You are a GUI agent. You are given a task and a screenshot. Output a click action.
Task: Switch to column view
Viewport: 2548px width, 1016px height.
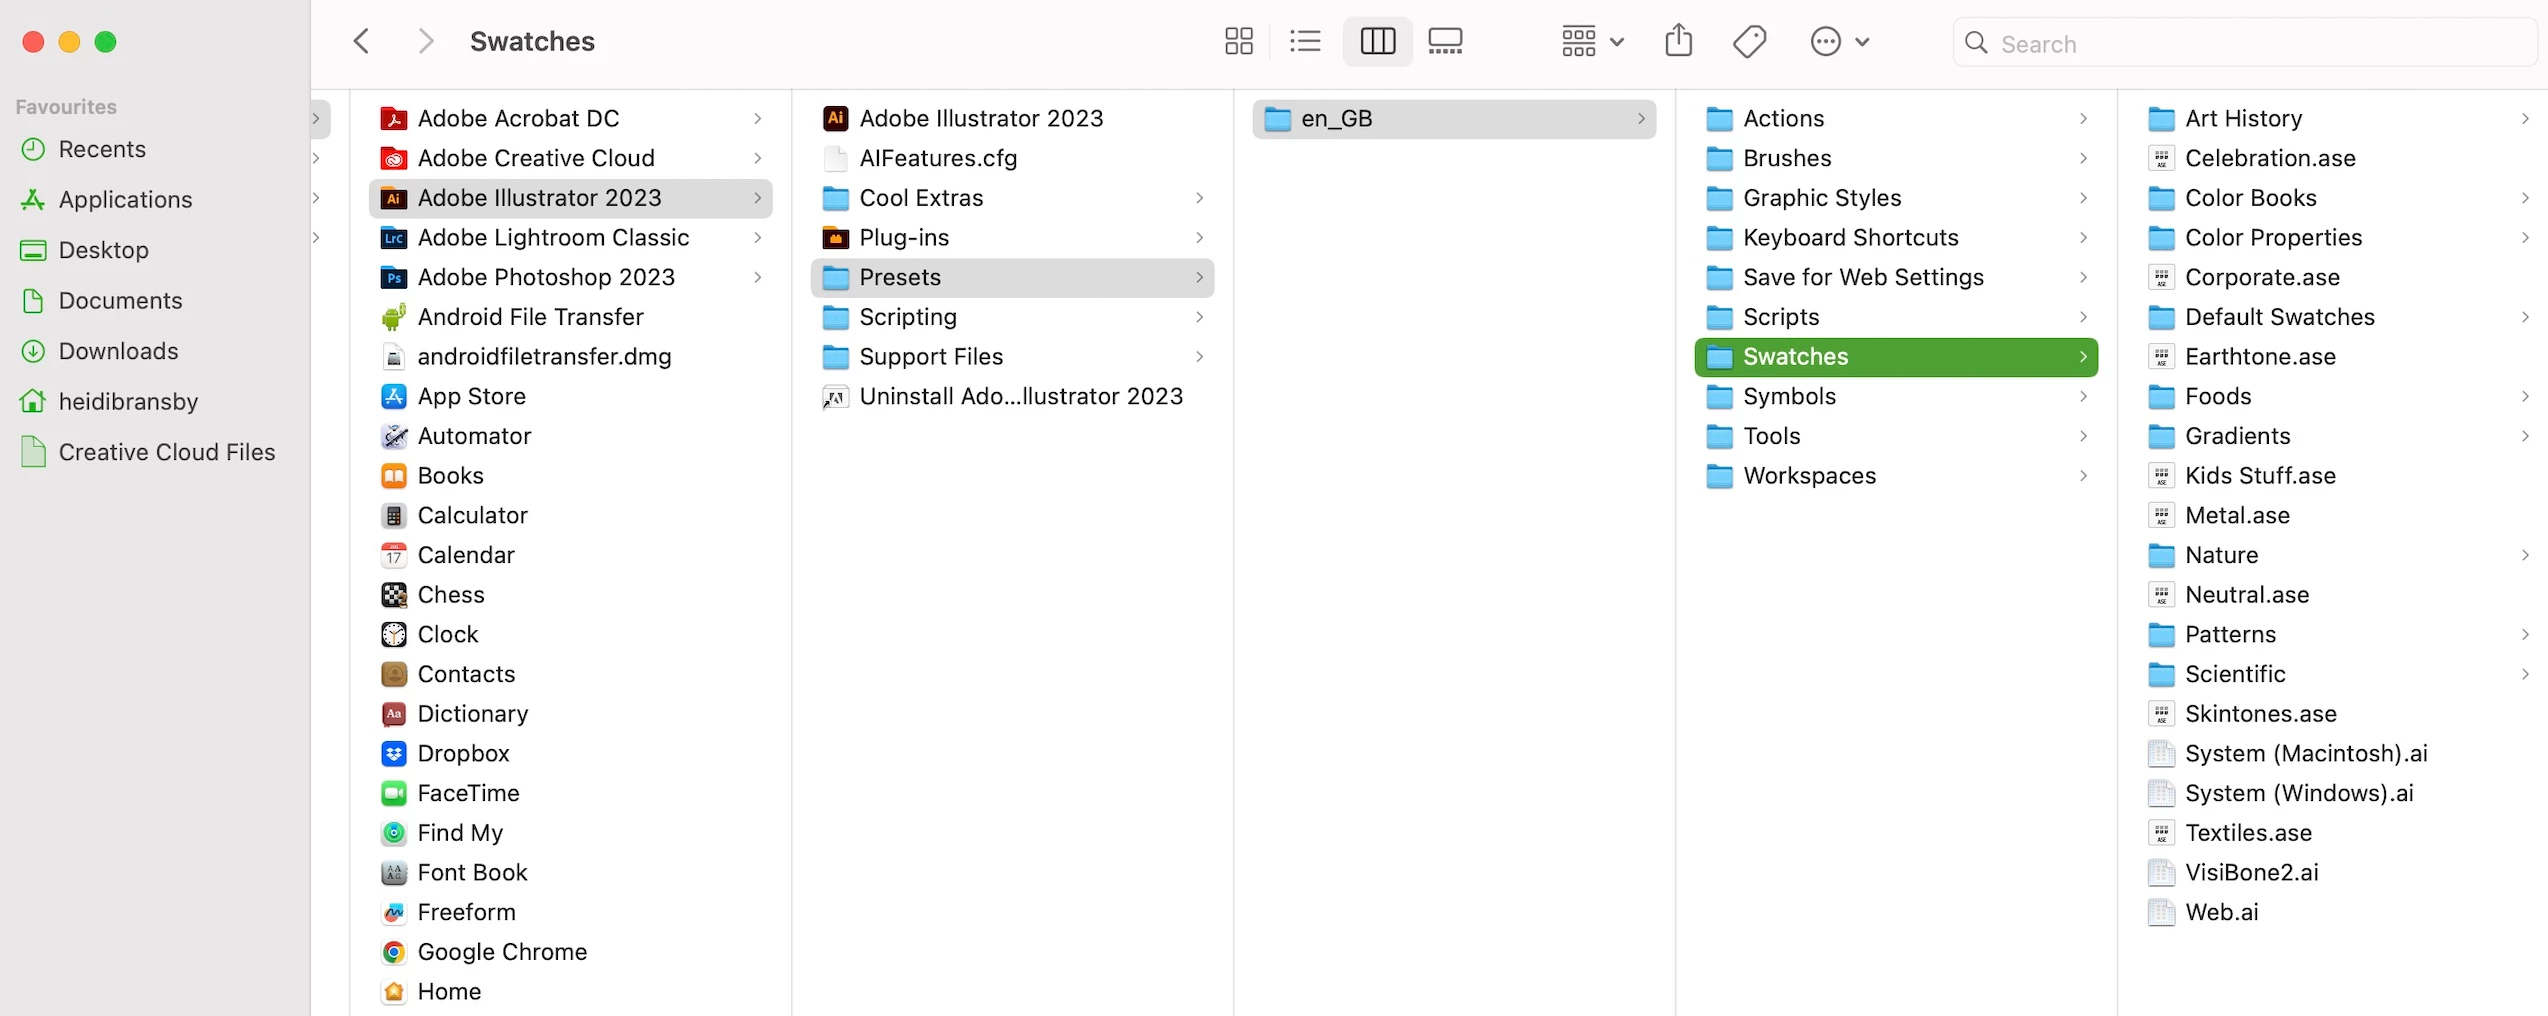[1377, 42]
